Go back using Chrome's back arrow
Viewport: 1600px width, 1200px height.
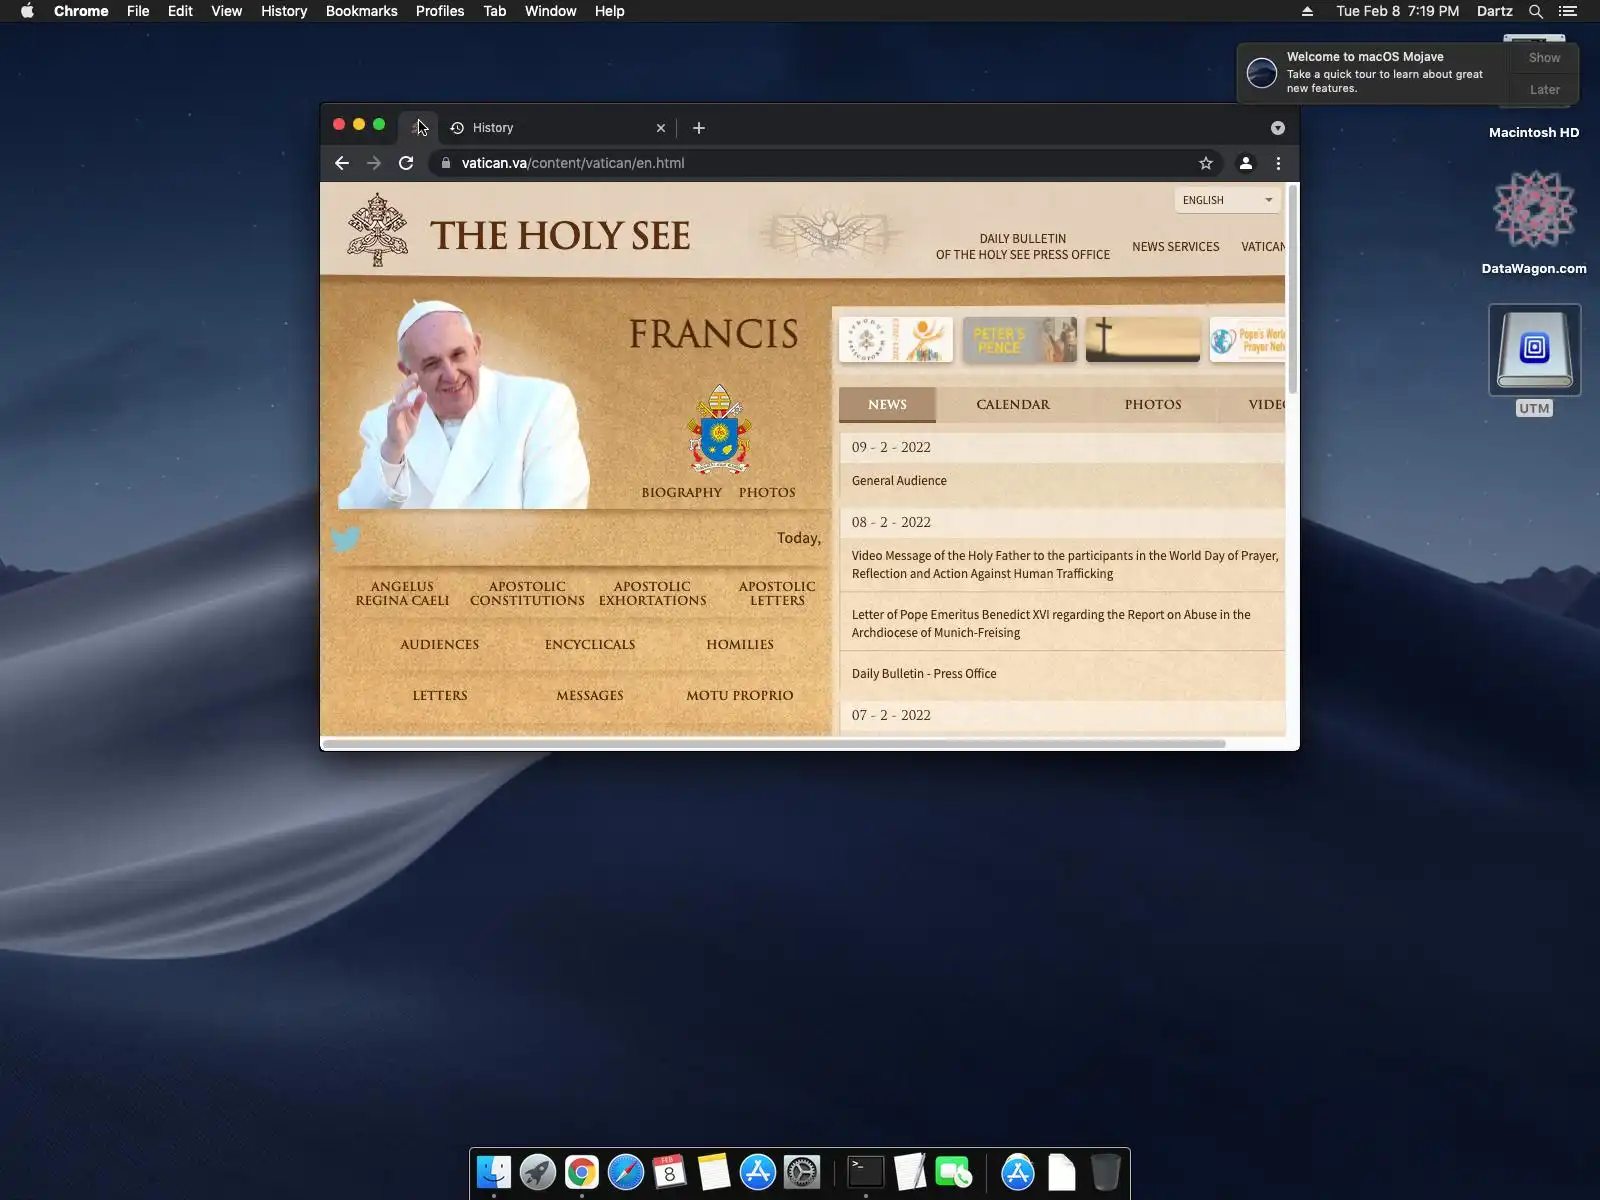point(342,163)
